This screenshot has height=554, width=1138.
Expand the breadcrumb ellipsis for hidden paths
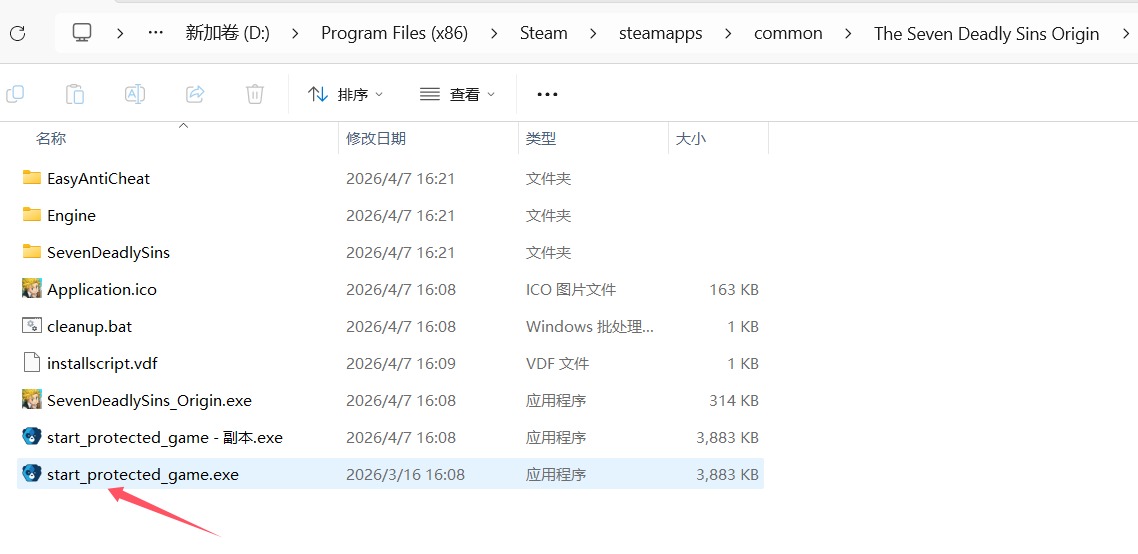(155, 33)
